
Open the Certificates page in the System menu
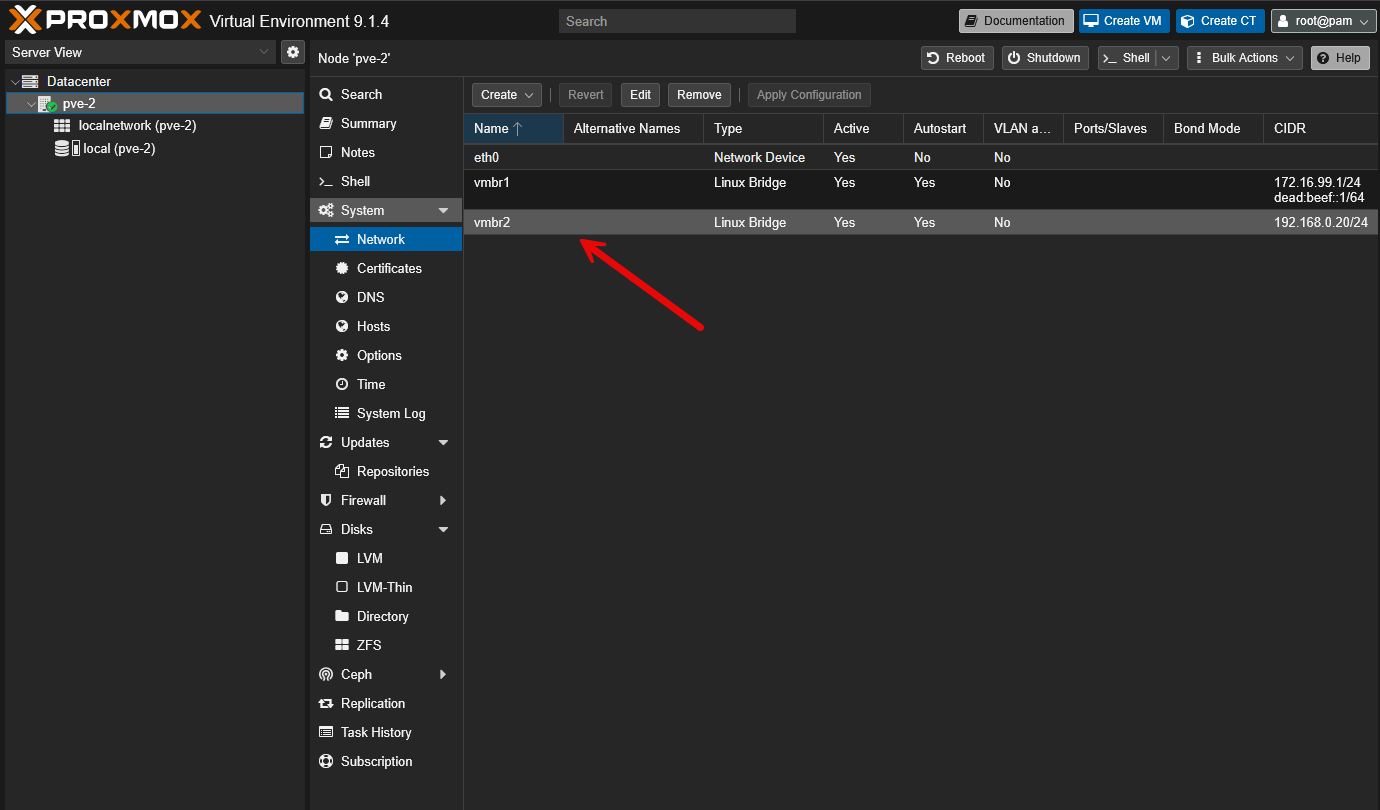point(388,268)
